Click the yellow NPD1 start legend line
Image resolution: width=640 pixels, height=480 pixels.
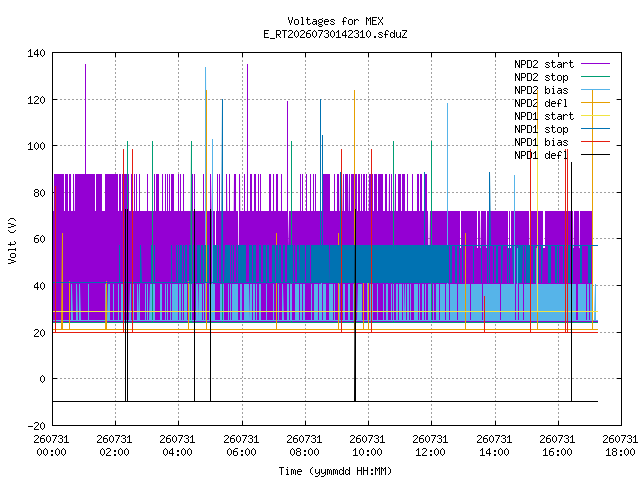click(x=595, y=116)
